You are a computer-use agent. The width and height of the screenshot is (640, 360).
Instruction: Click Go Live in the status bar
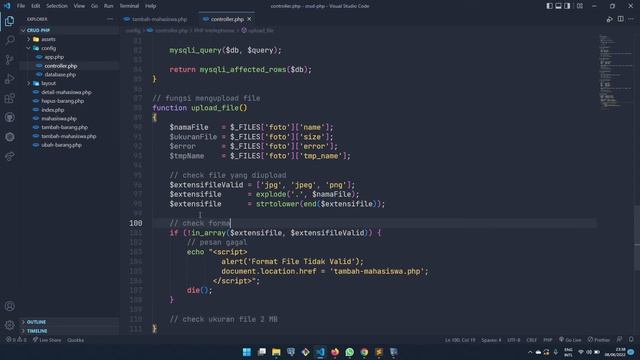570,340
